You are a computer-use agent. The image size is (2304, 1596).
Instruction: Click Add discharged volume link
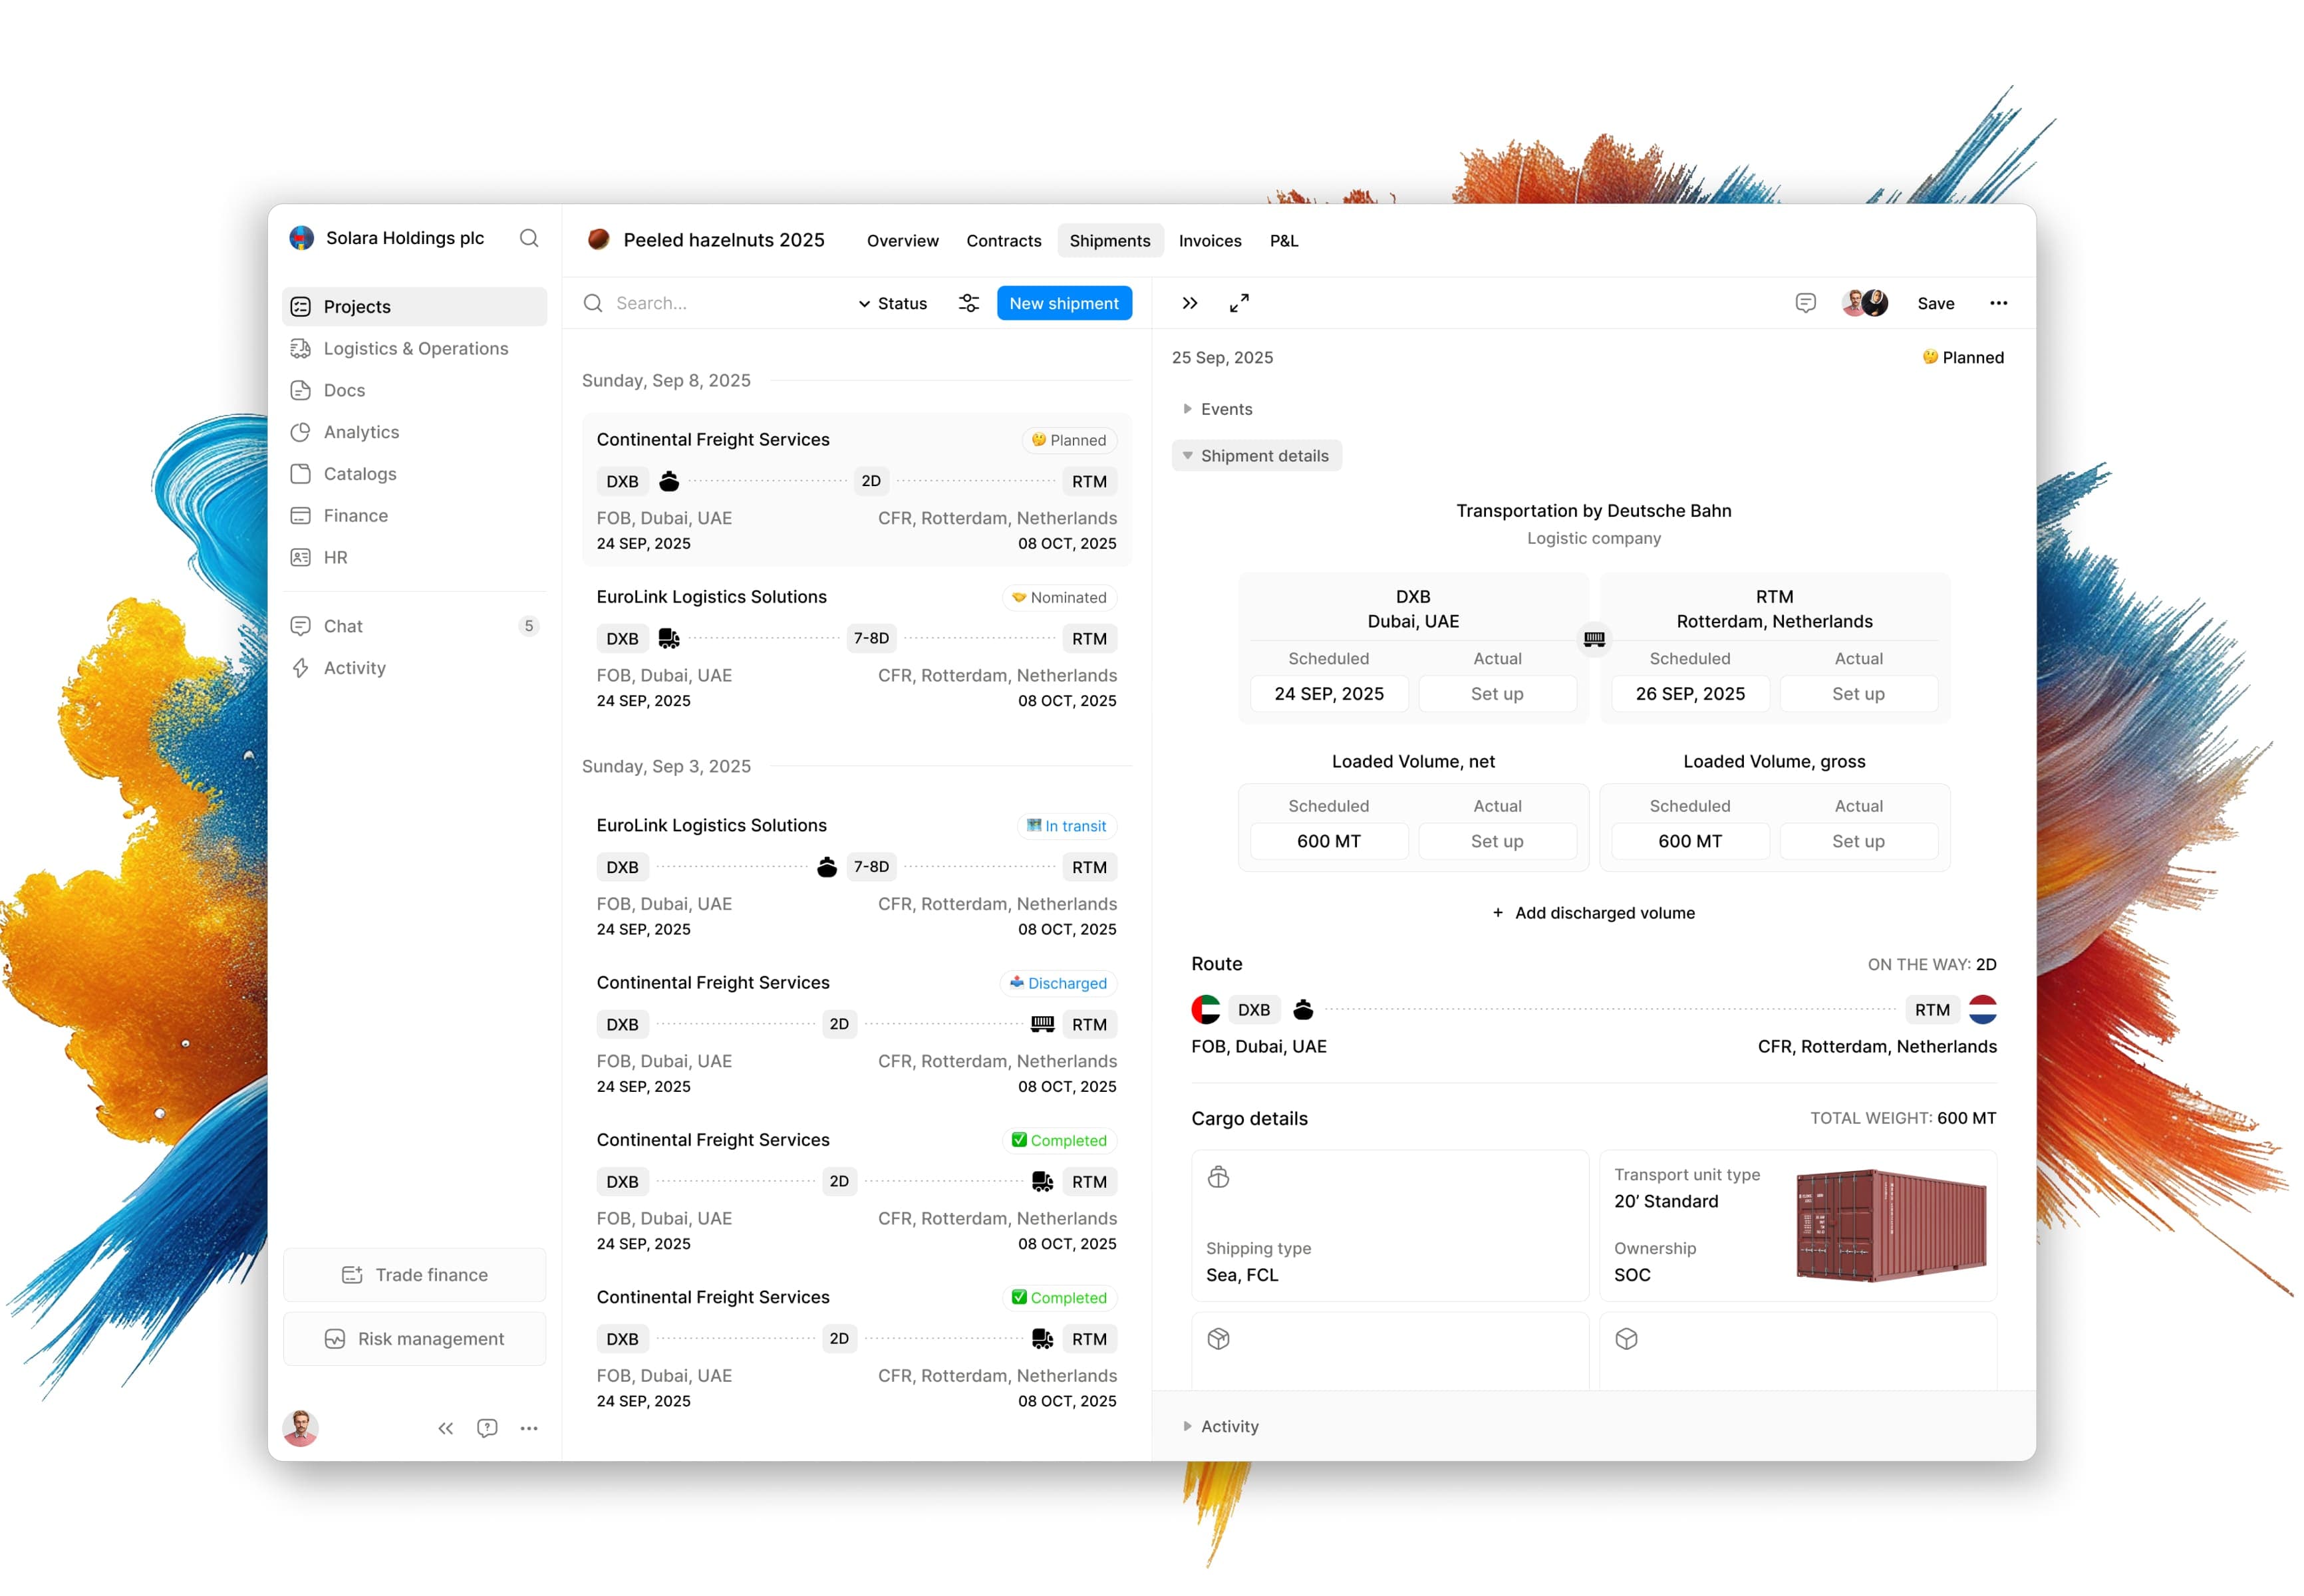[x=1593, y=912]
